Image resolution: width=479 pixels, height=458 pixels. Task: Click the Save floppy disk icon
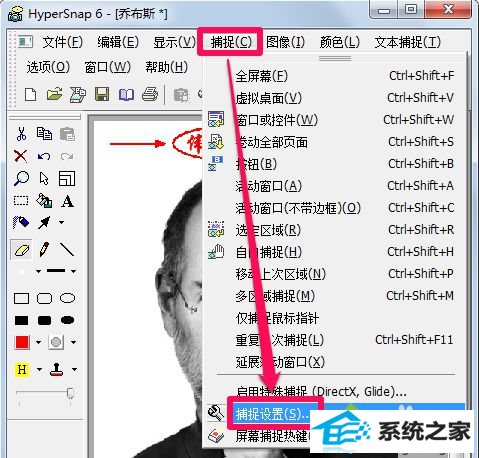102,95
